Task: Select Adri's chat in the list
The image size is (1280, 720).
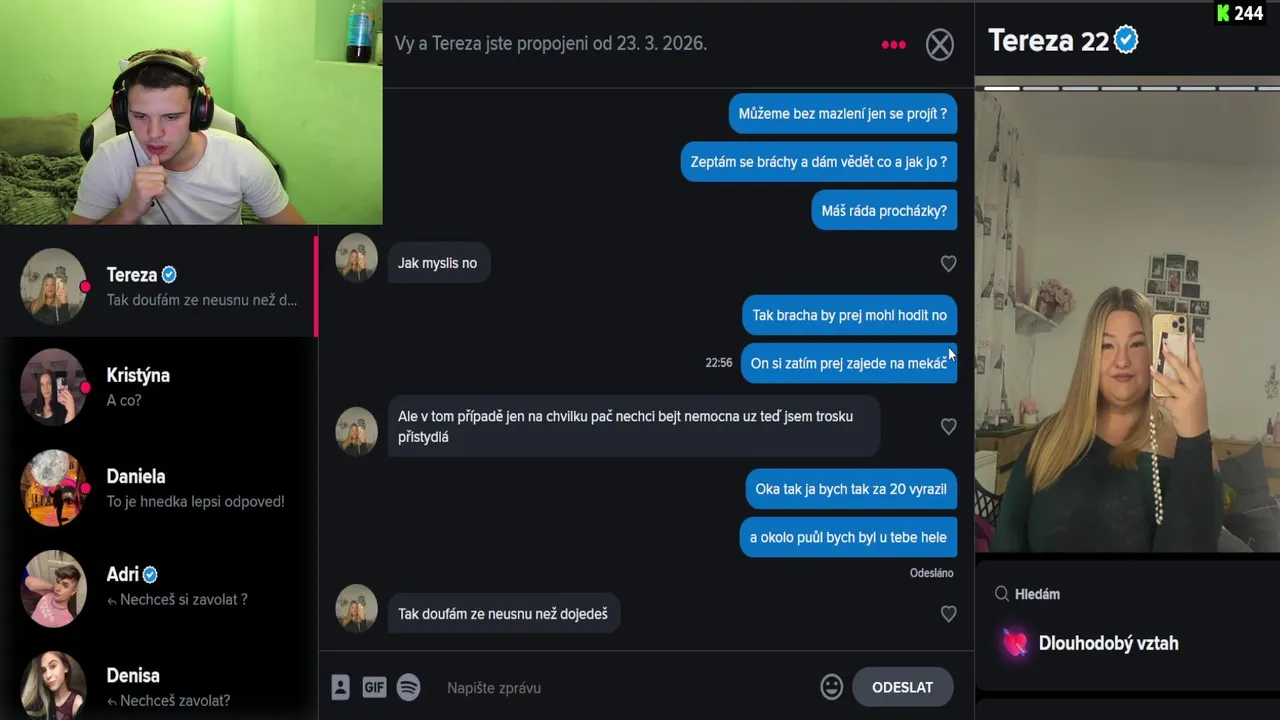Action: 159,588
